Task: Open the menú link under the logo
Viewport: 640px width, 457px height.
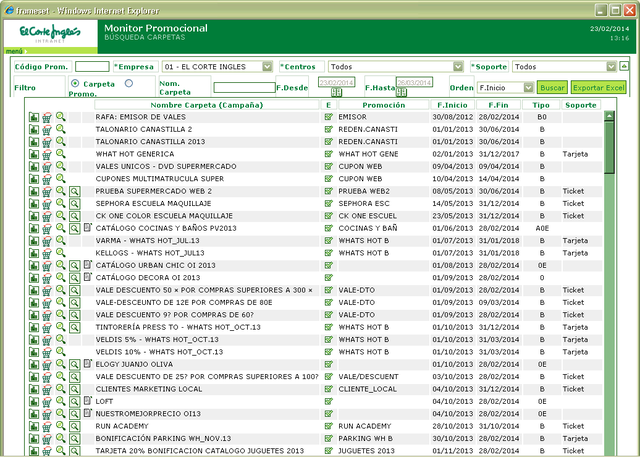Action: pos(14,51)
